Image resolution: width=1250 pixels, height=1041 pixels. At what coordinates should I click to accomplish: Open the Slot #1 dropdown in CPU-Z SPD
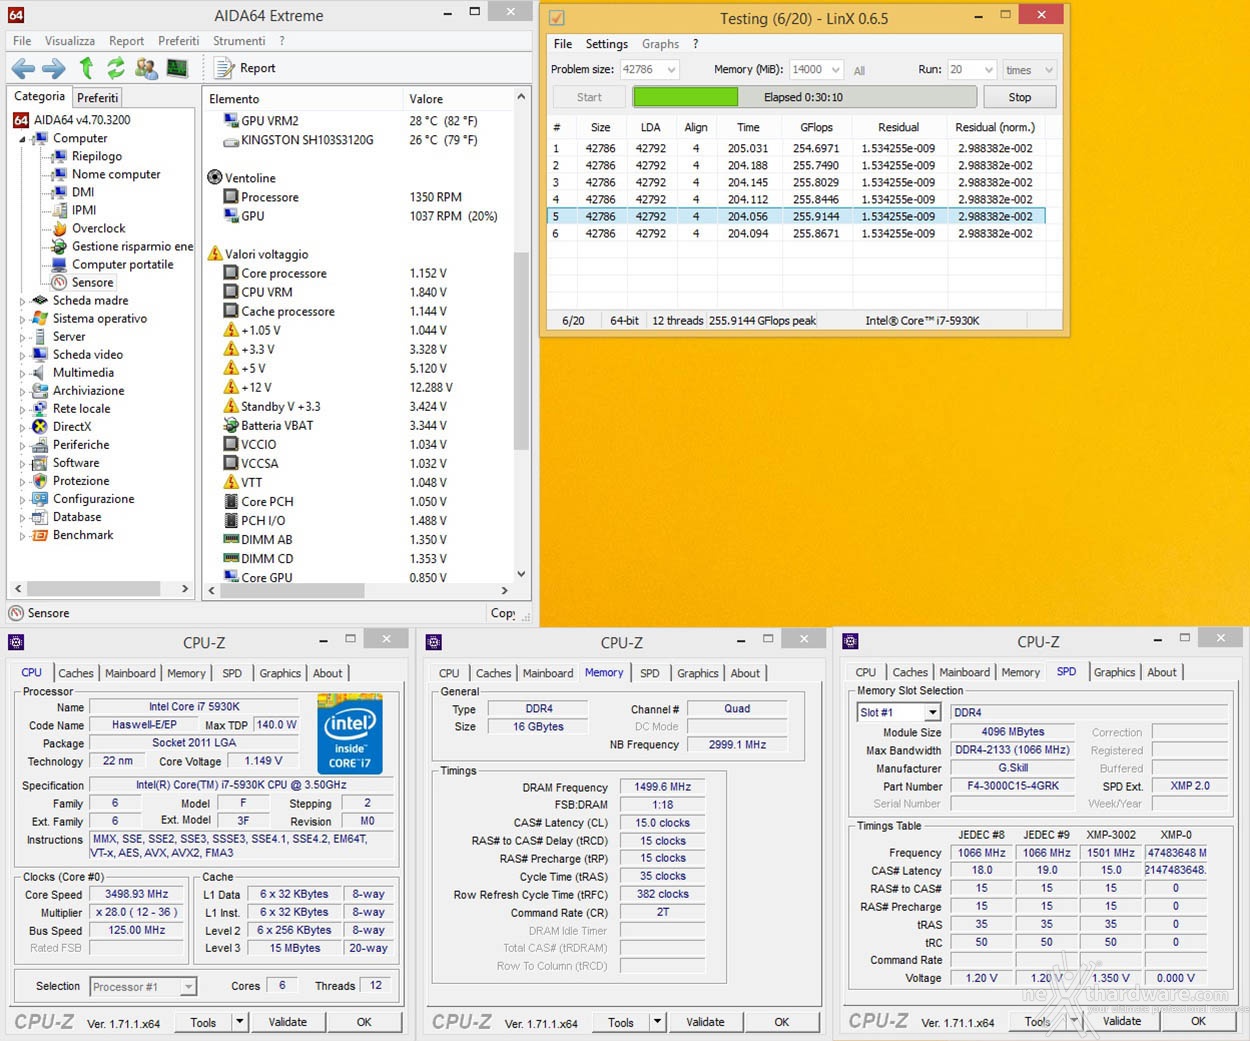click(x=932, y=712)
